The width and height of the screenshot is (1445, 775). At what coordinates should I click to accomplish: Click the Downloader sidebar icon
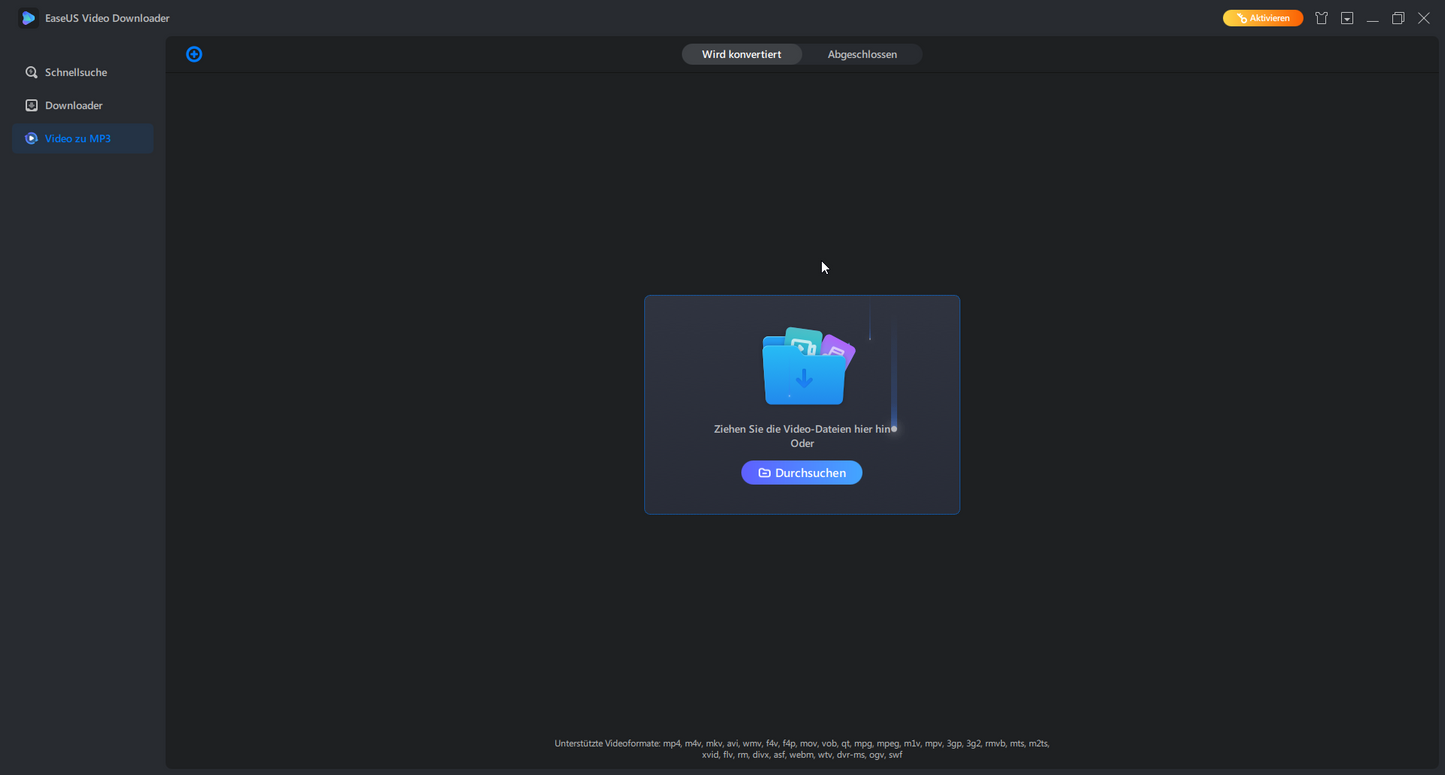(32, 105)
